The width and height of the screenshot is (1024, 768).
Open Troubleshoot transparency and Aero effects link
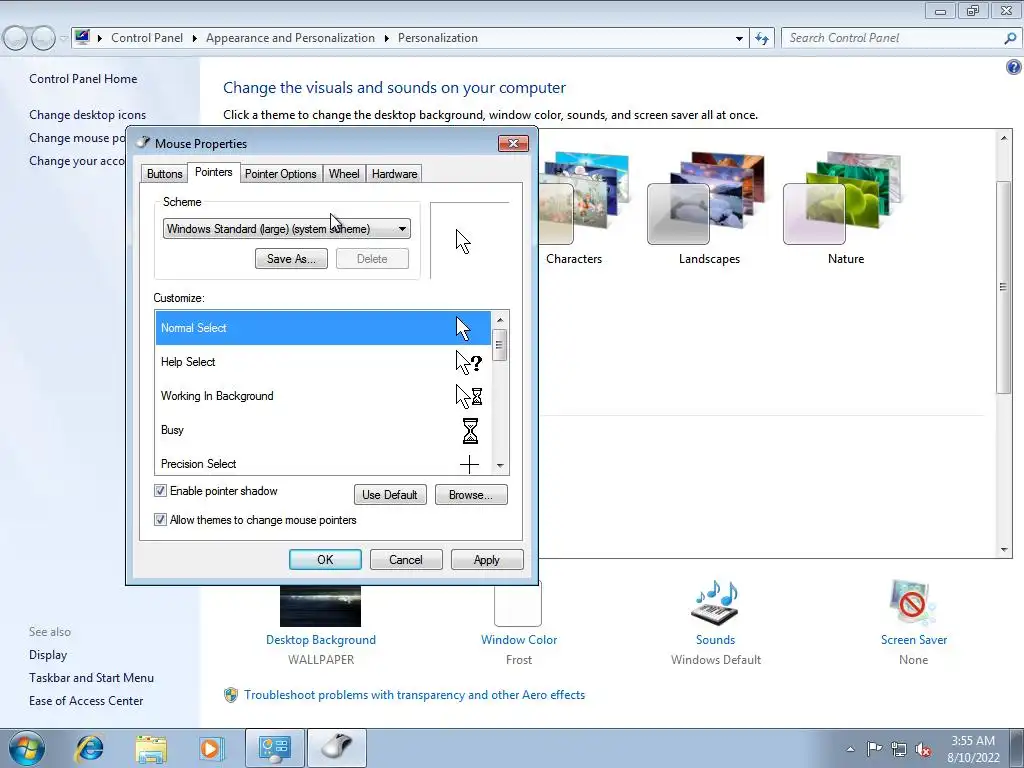click(x=414, y=695)
